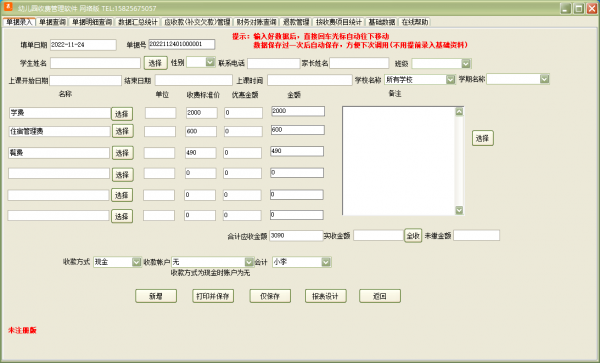Open the 按收费项目统计 tab
The image size is (600, 363).
339,22
